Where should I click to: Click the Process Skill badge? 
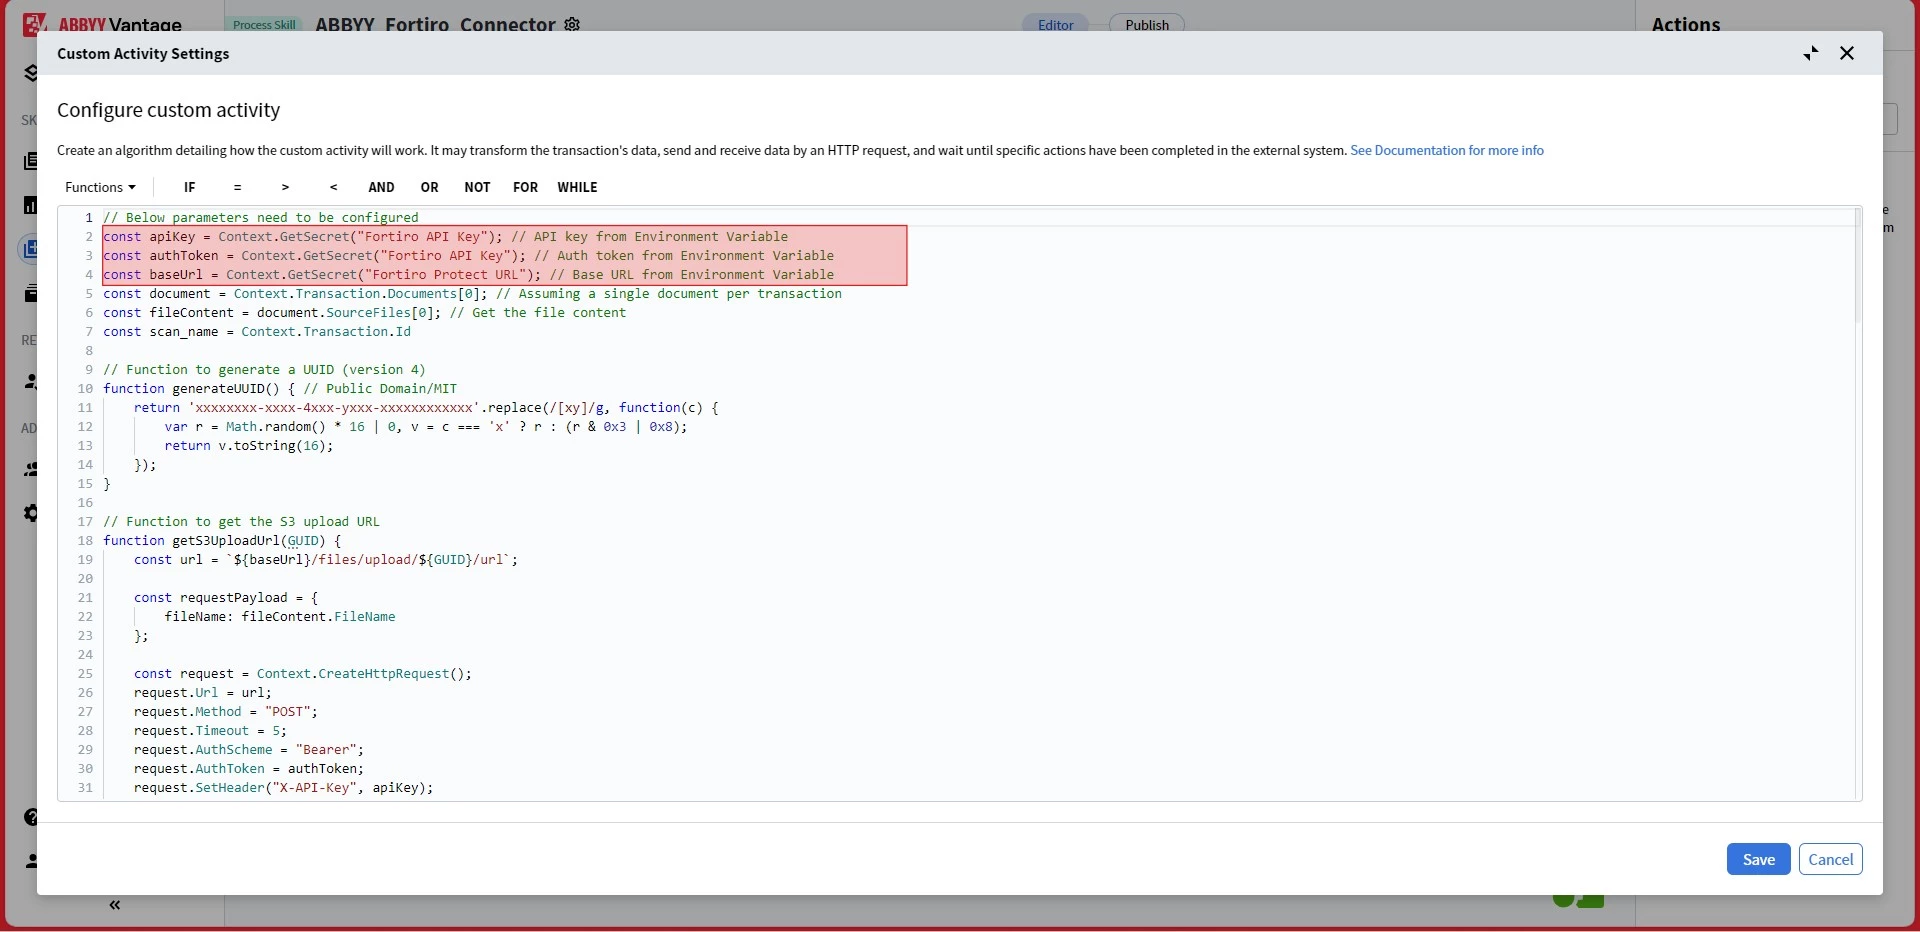point(264,25)
